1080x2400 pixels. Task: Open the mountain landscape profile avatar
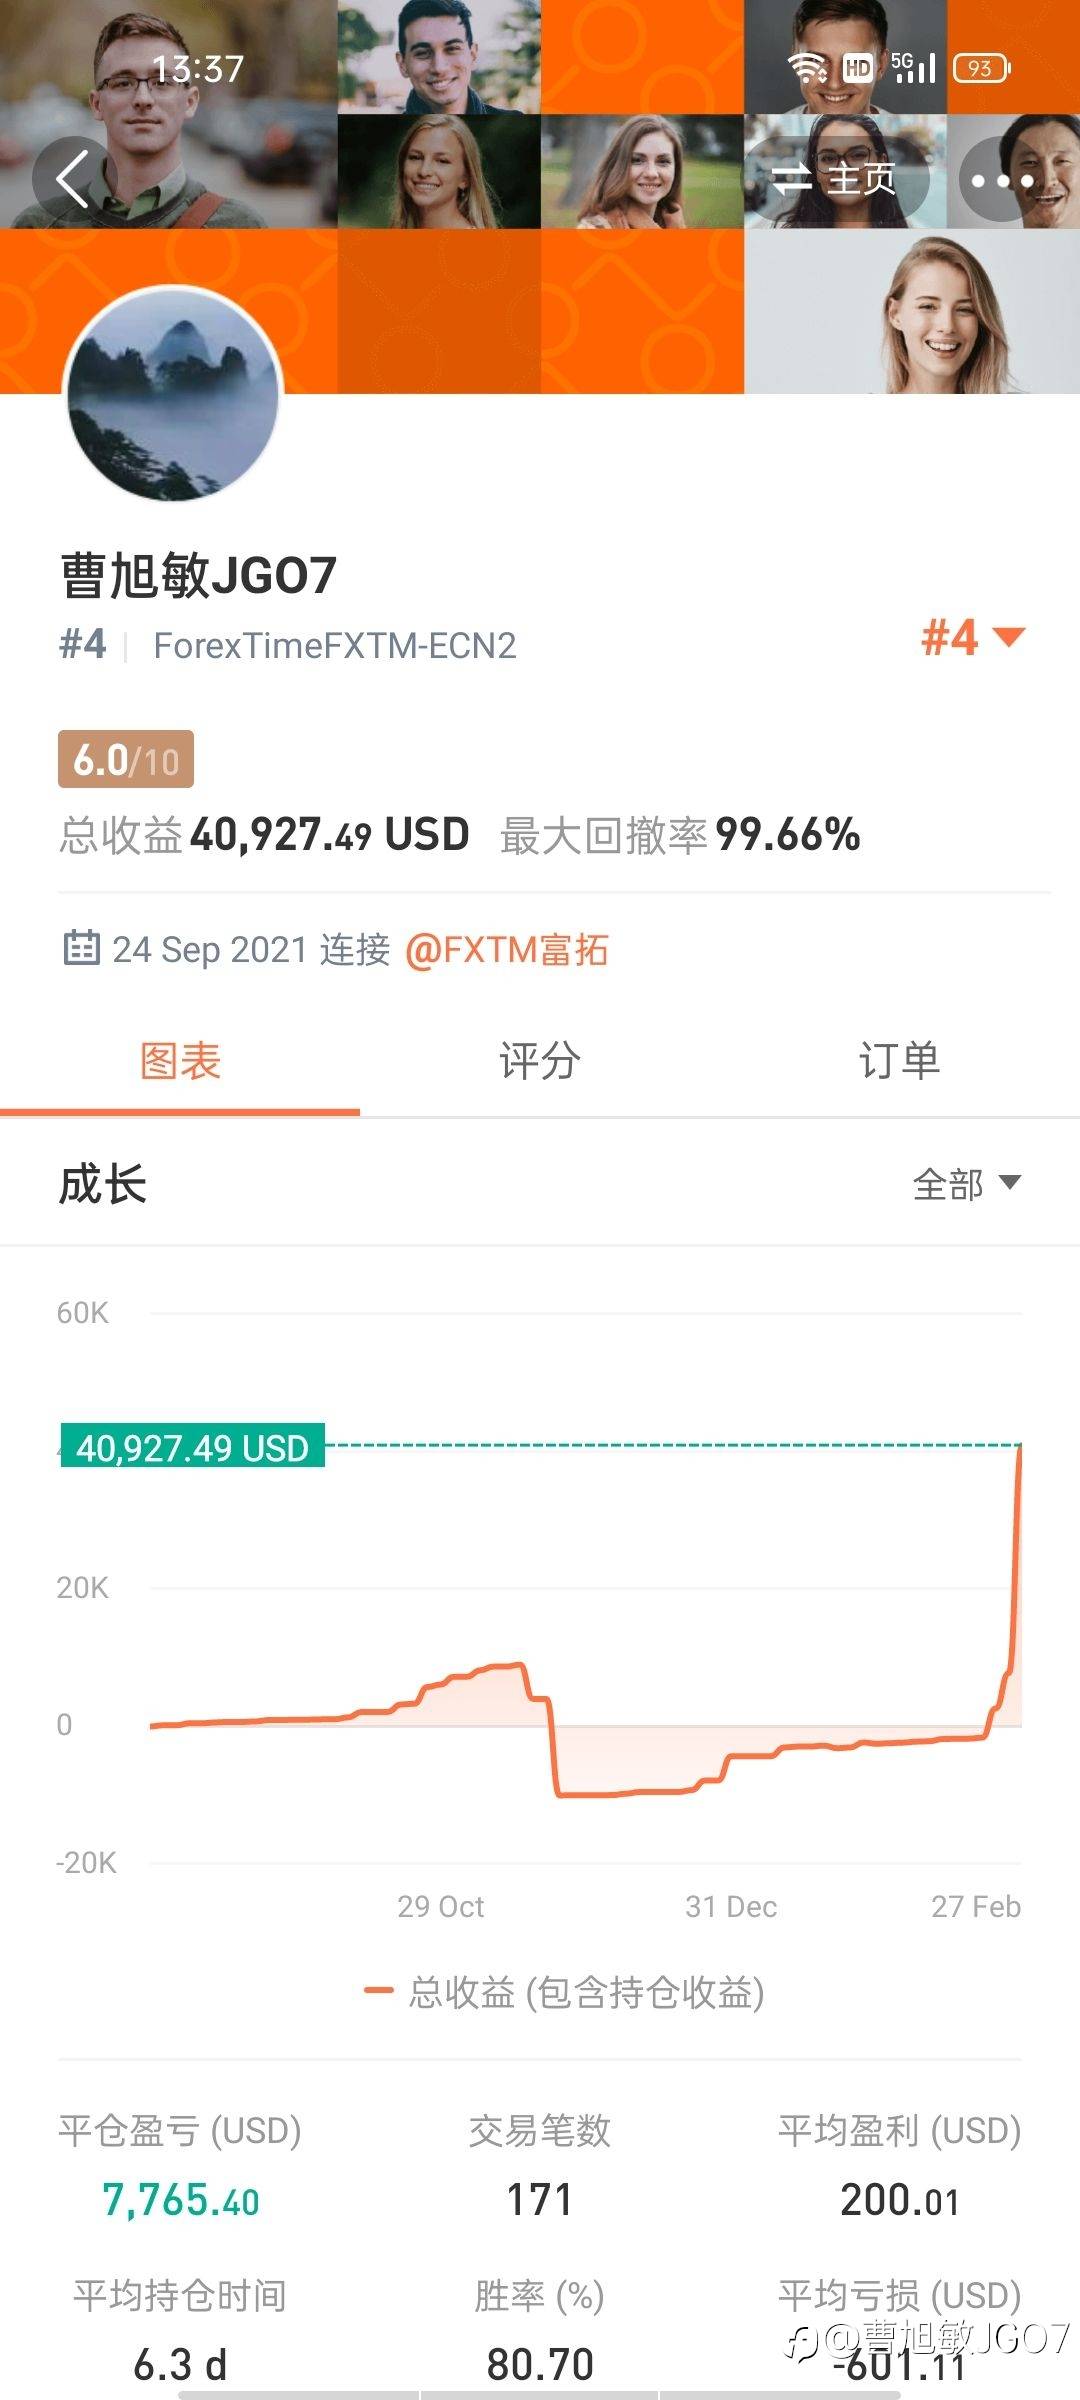pyautogui.click(x=173, y=393)
